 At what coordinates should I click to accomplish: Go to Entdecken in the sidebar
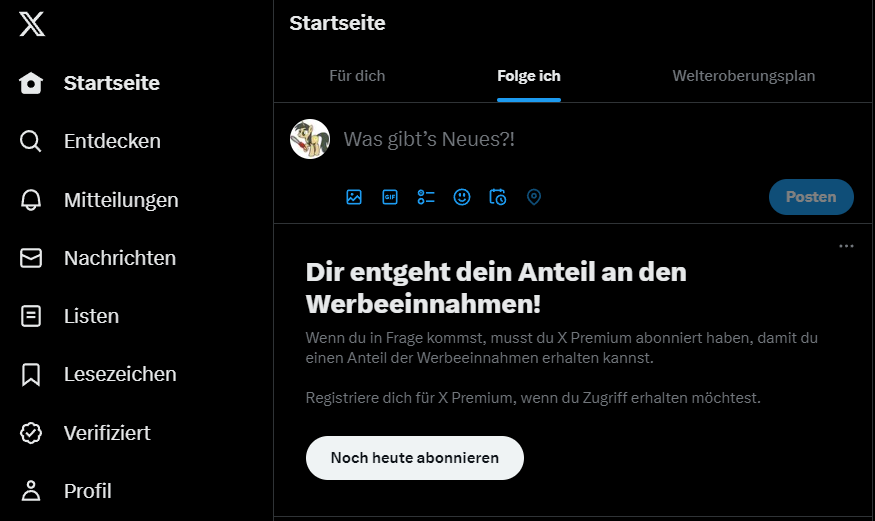[x=112, y=141]
